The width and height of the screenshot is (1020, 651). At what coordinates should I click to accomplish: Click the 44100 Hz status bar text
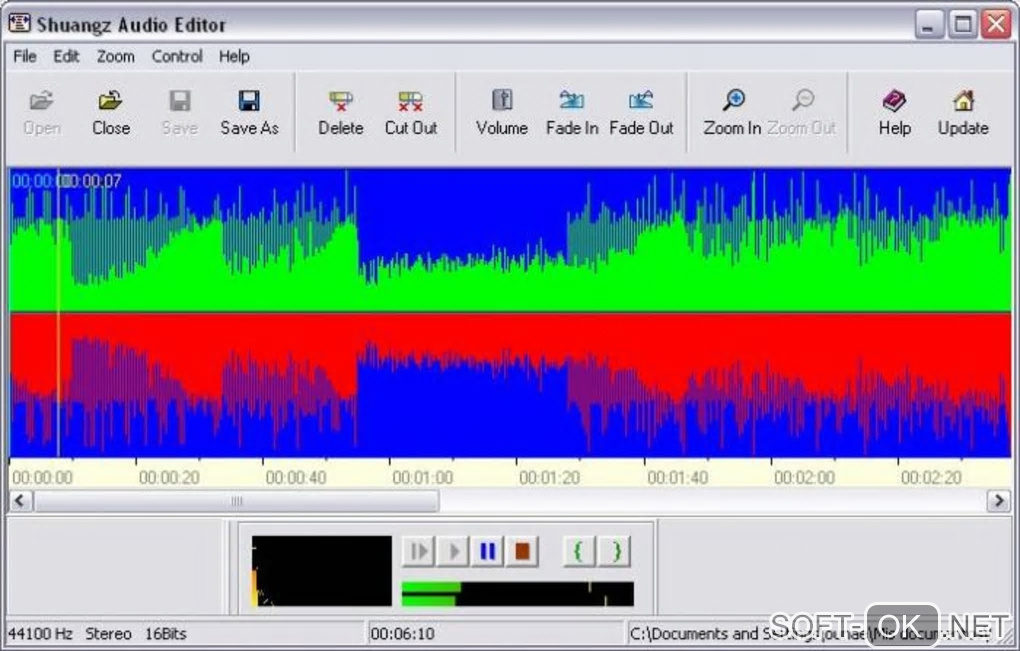(40, 633)
